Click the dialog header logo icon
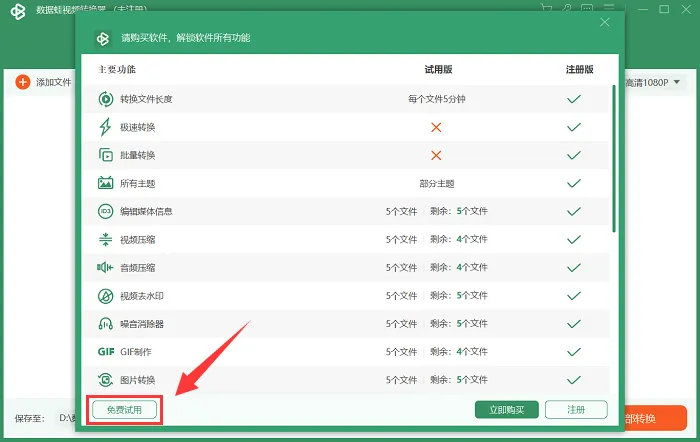Image resolution: width=700 pixels, height=442 pixels. (x=103, y=38)
